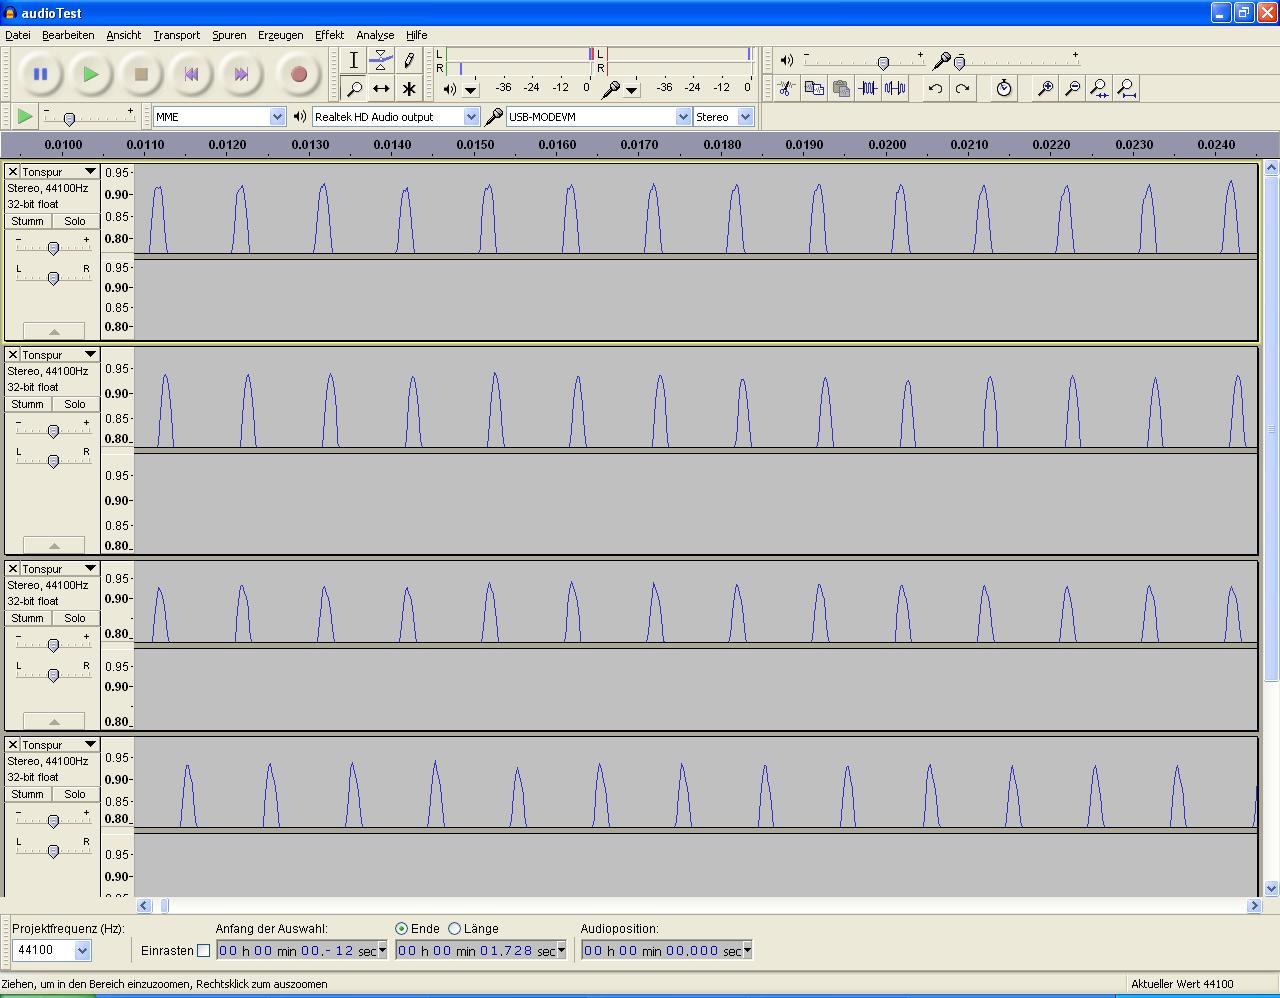Click the horizontal scrollbar right arrow

pyautogui.click(x=1254, y=906)
